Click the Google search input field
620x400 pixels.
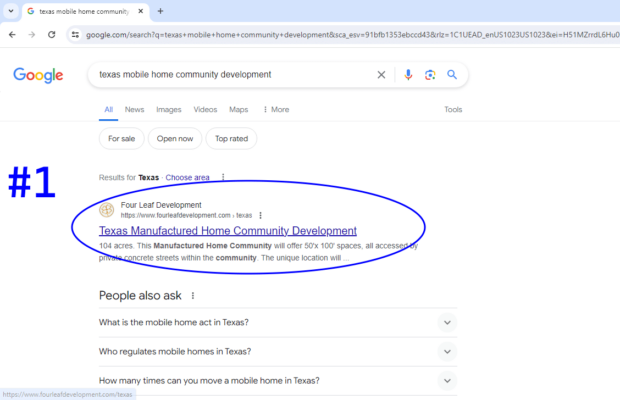230,75
